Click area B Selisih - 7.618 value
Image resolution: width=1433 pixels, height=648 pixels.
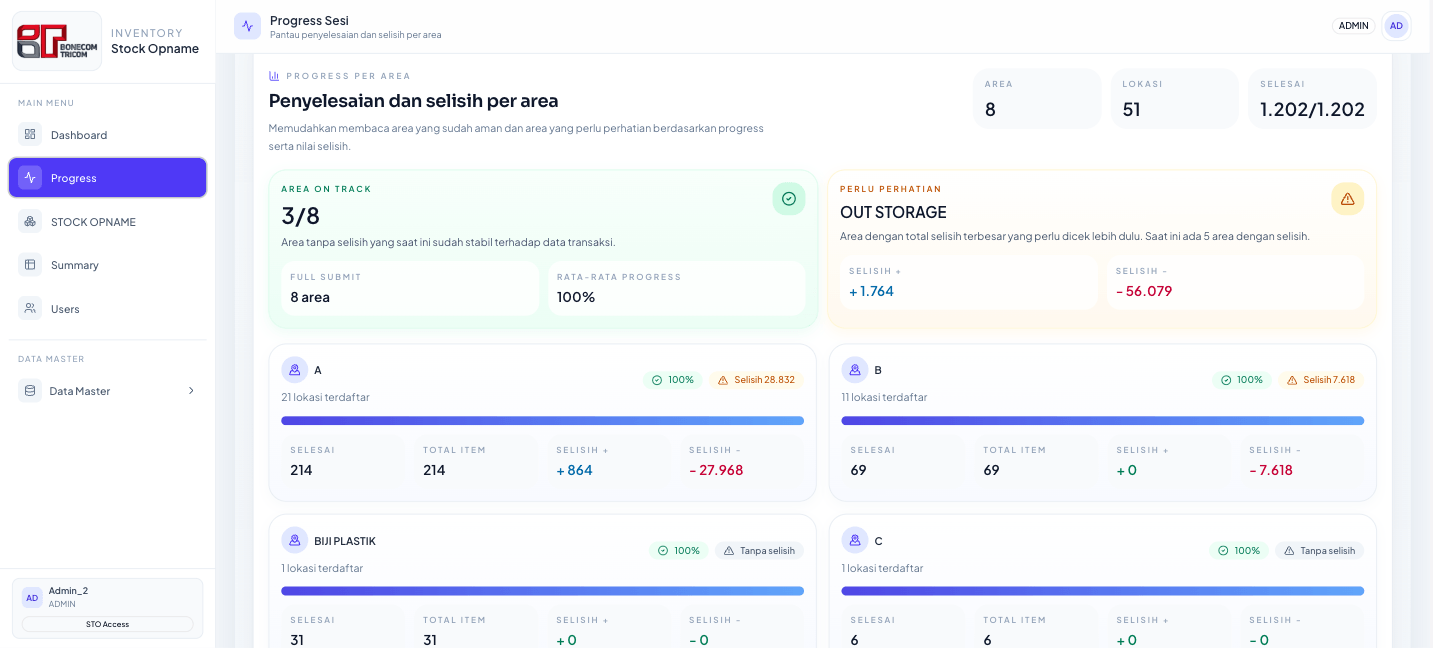click(1271, 470)
